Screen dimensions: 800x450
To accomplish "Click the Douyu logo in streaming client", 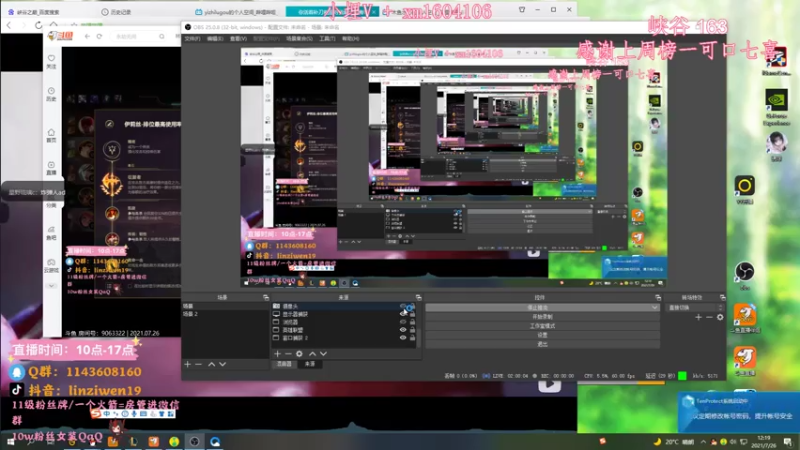I will tap(60, 36).
